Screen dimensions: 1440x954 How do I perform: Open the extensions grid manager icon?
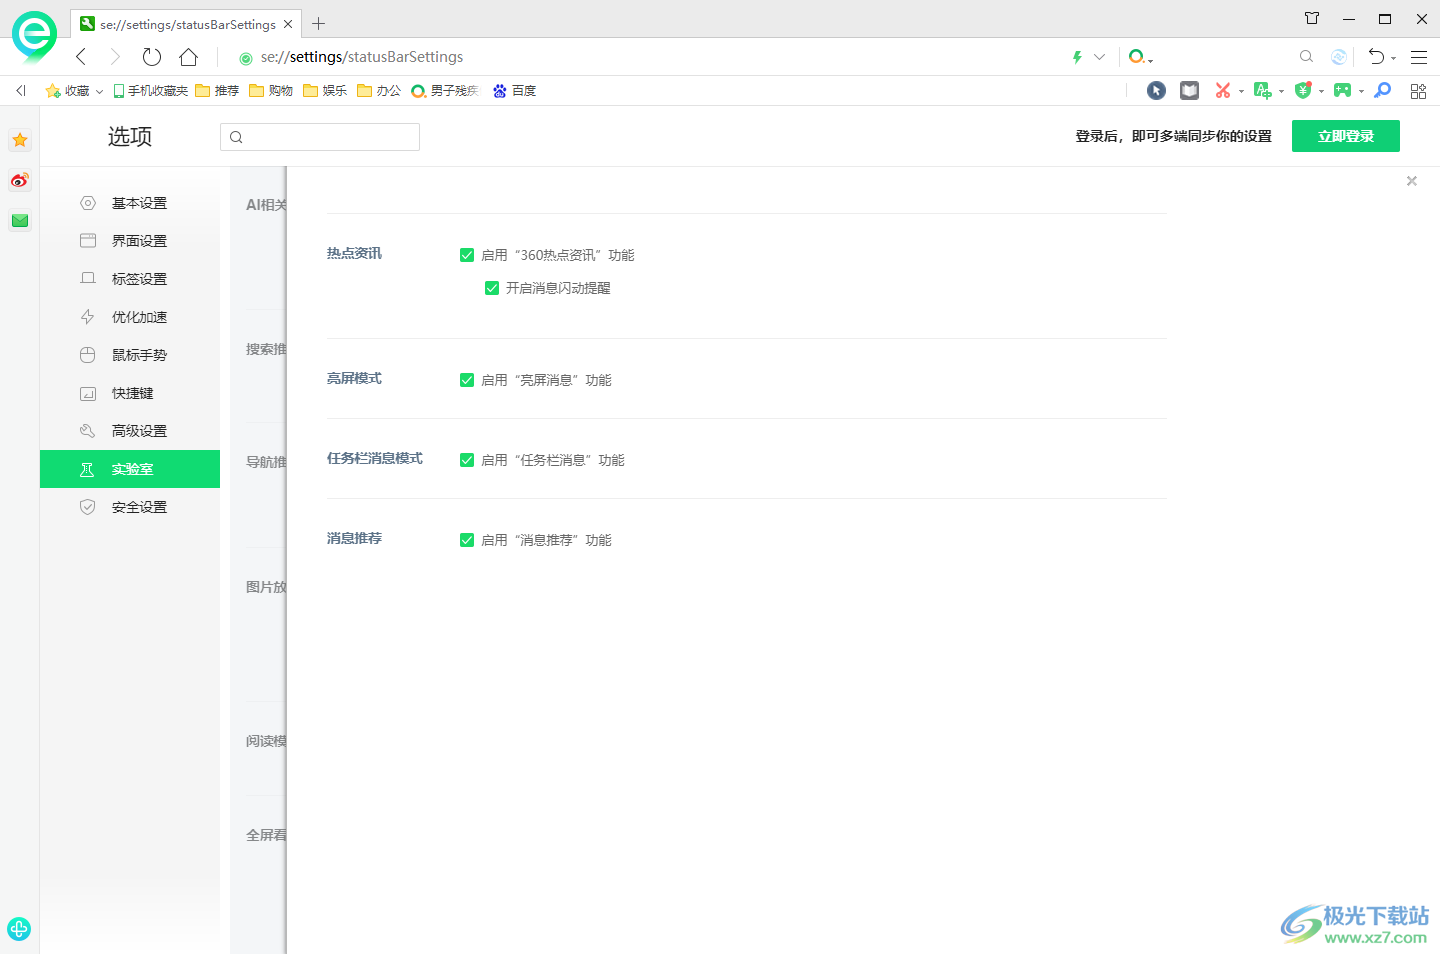click(1418, 91)
